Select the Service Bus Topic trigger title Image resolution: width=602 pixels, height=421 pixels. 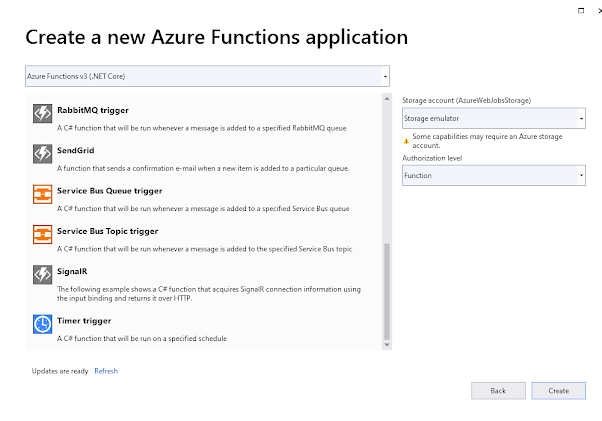click(108, 231)
